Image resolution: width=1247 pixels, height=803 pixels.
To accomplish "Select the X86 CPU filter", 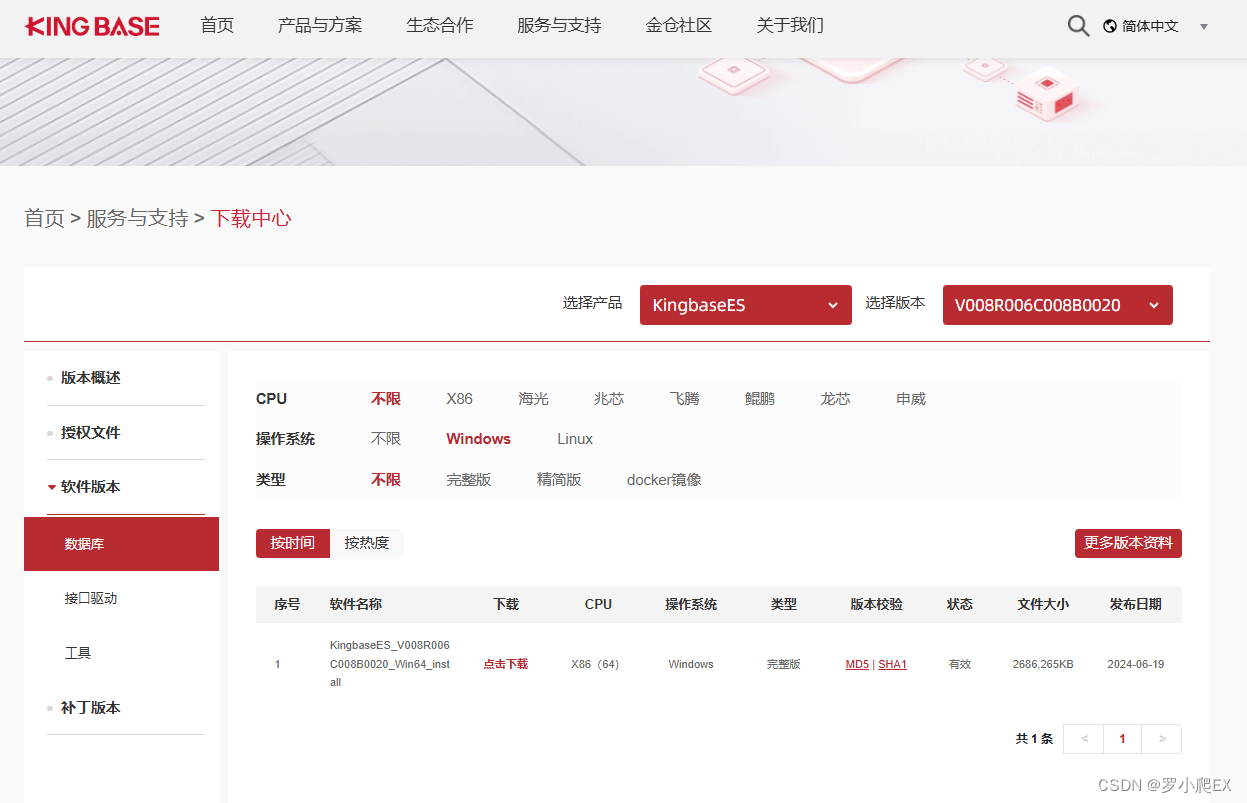I will click(x=459, y=398).
